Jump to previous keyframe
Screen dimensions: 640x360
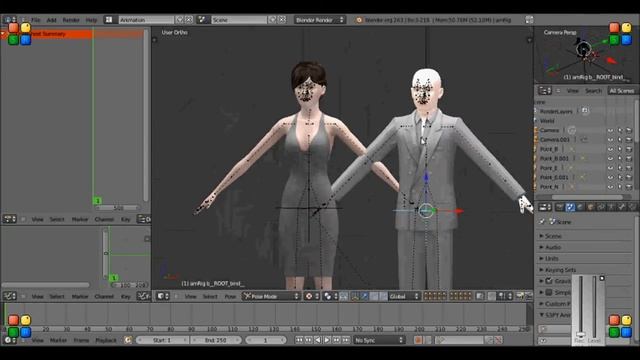pyautogui.click(x=309, y=340)
